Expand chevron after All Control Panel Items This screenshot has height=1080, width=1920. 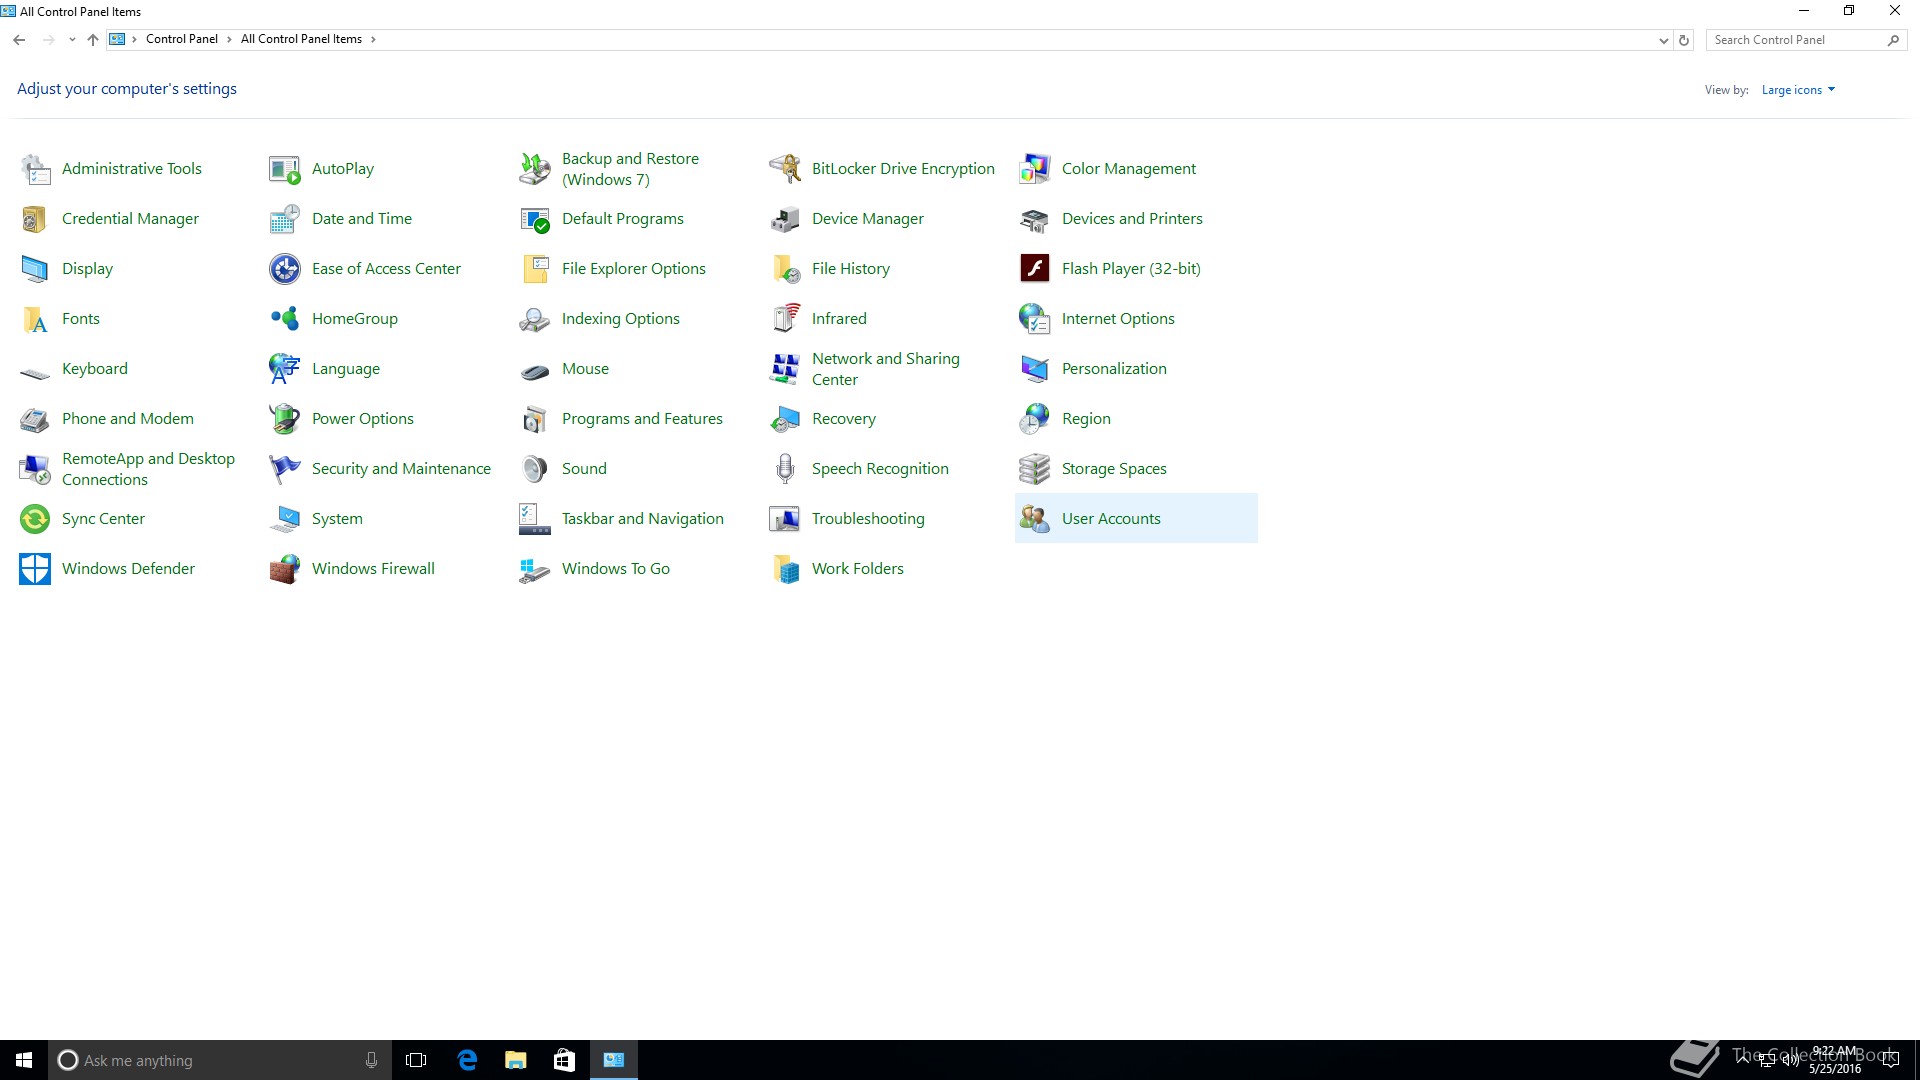tap(373, 40)
